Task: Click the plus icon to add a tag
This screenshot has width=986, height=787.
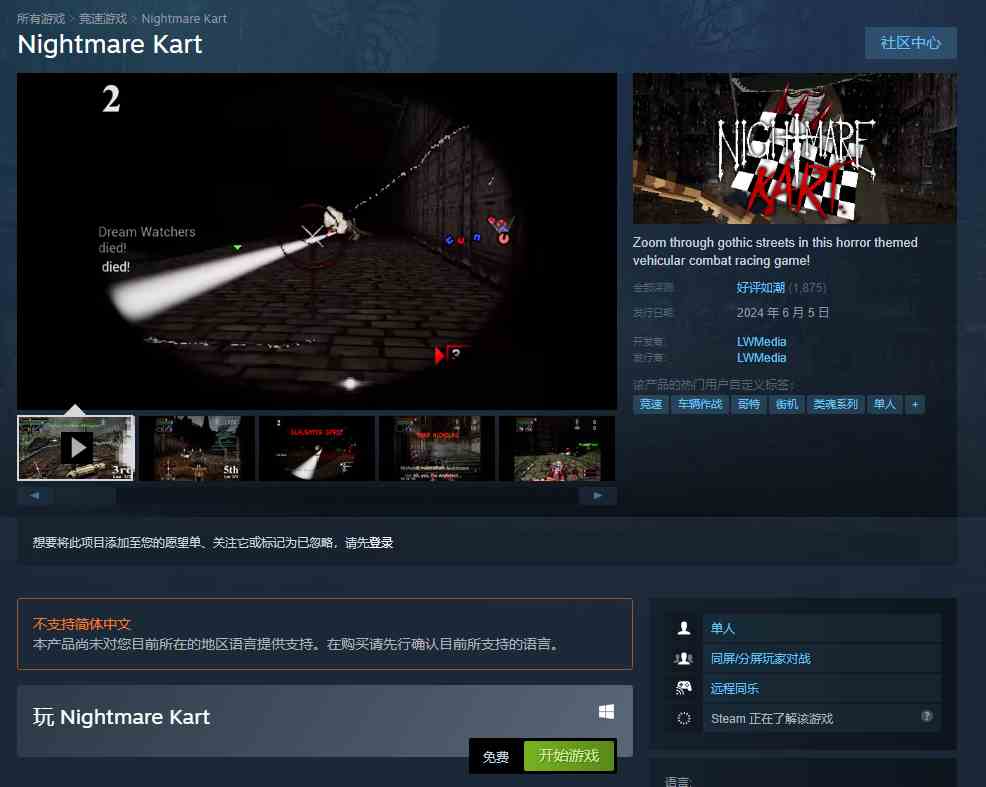Action: 915,404
